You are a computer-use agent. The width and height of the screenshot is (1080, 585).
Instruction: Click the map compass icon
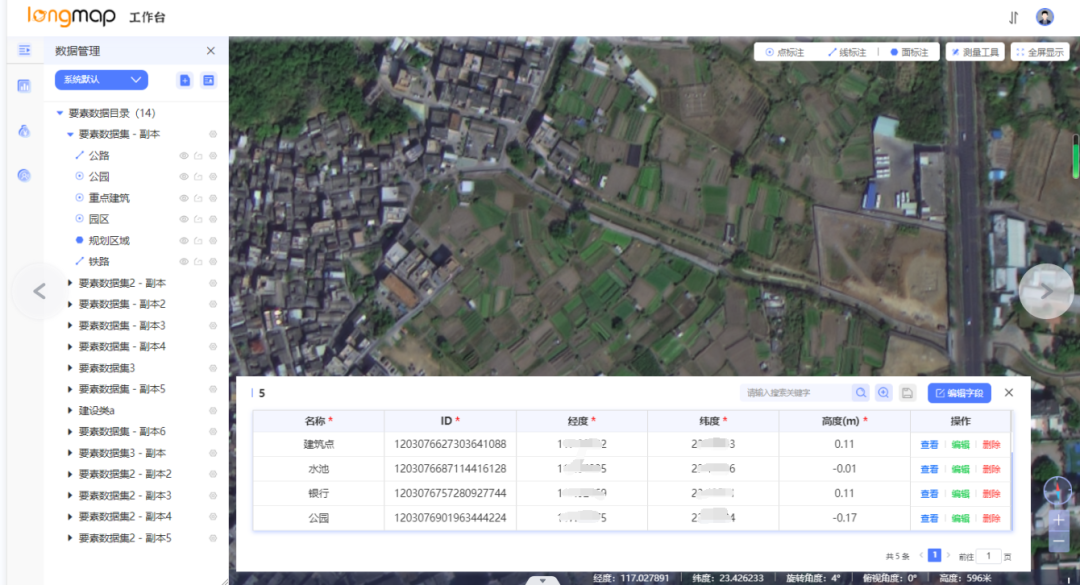(x=1057, y=491)
